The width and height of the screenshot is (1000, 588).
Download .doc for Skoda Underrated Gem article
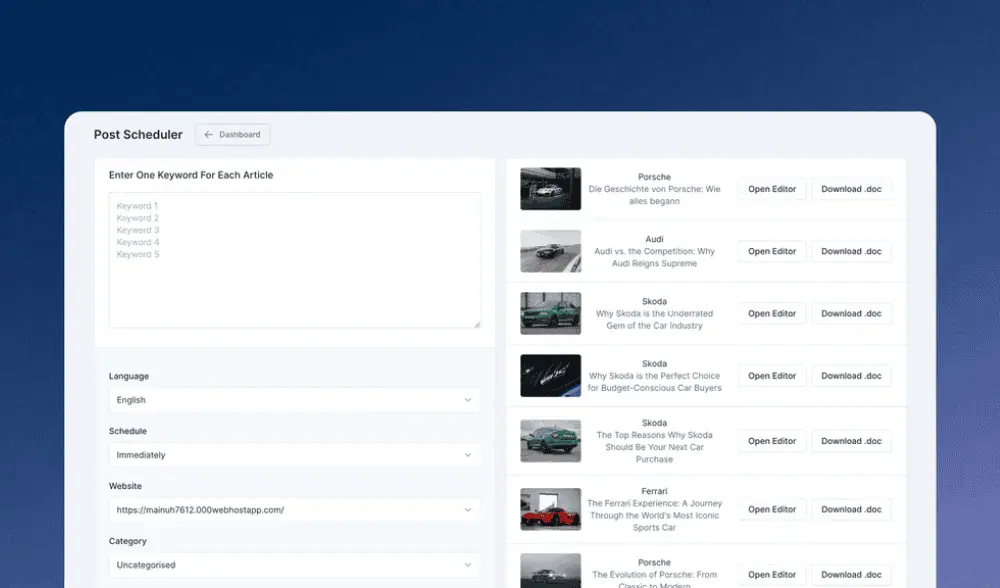coord(851,314)
